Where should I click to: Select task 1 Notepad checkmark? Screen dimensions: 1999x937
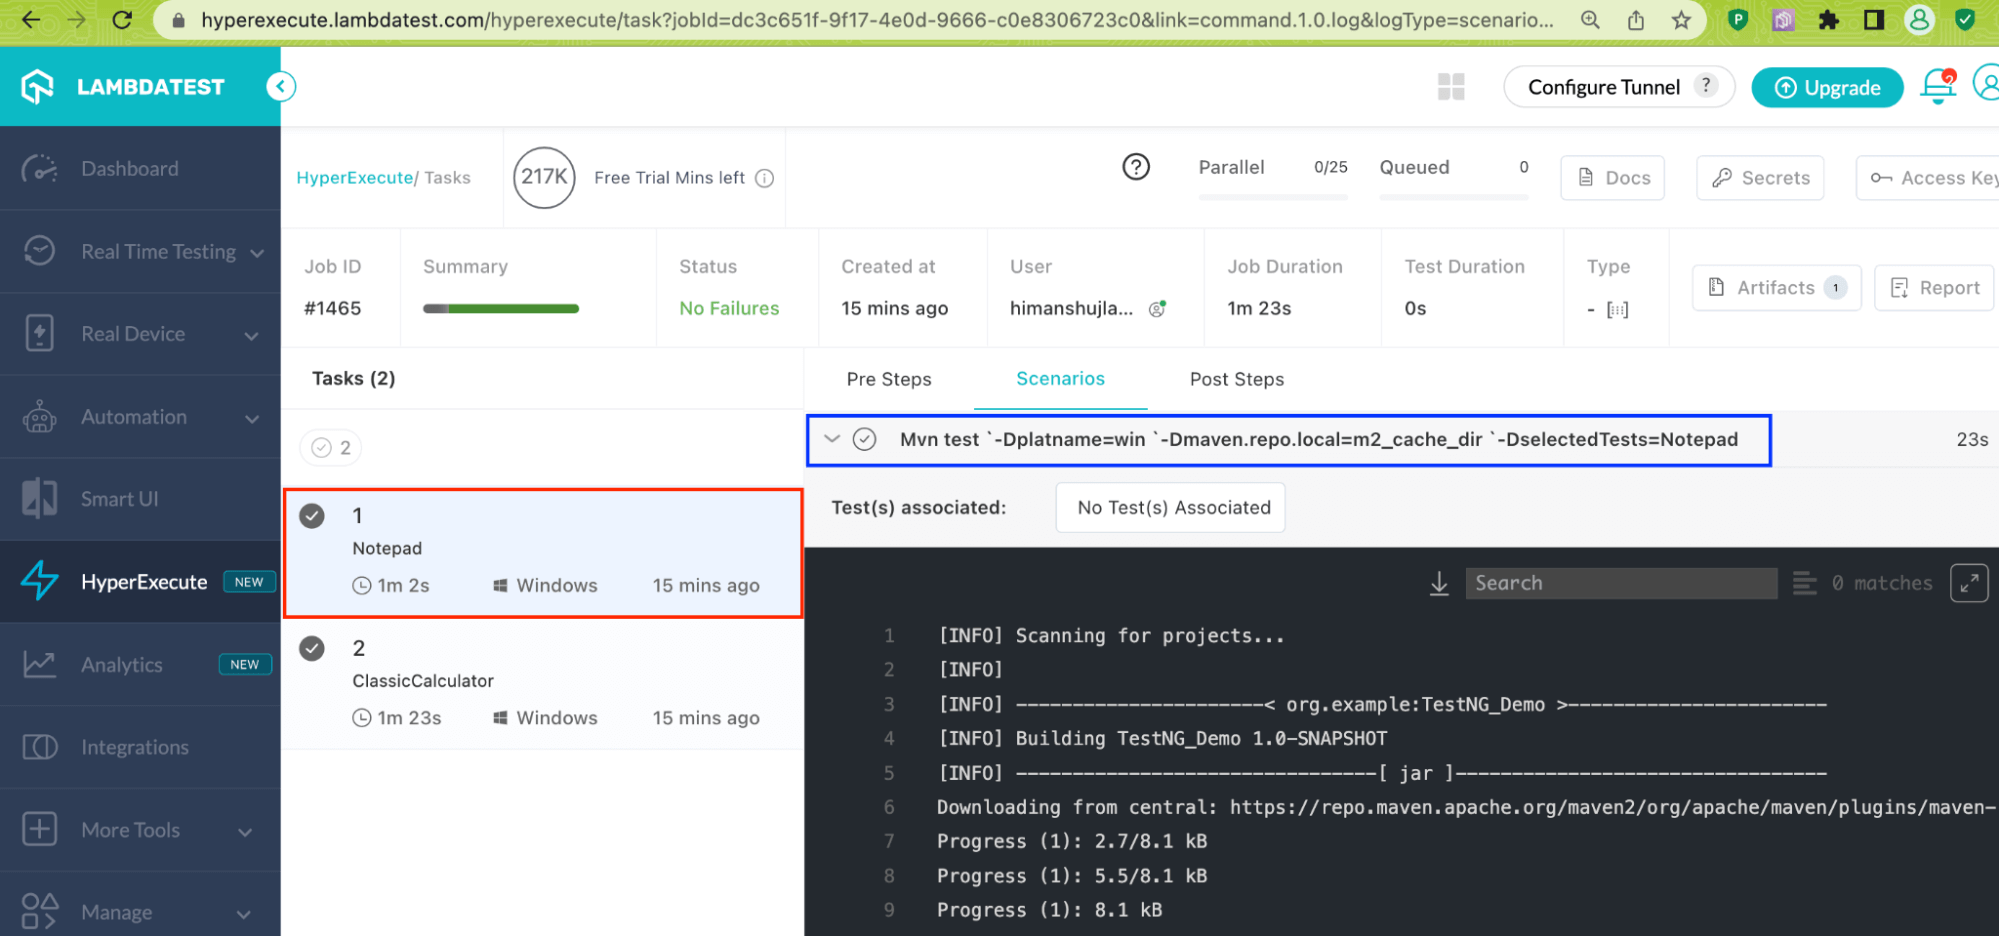coord(313,516)
